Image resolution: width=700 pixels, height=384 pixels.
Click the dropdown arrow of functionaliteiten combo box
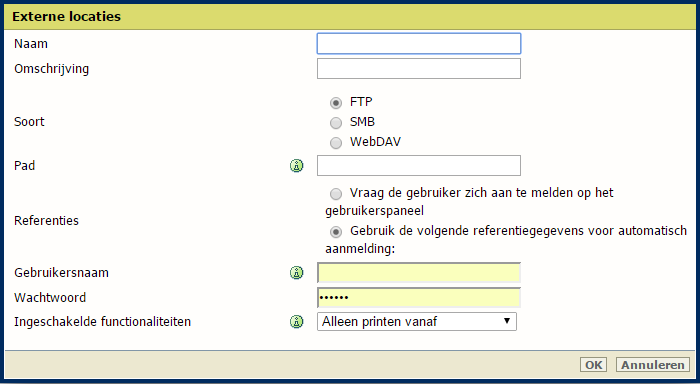507,321
